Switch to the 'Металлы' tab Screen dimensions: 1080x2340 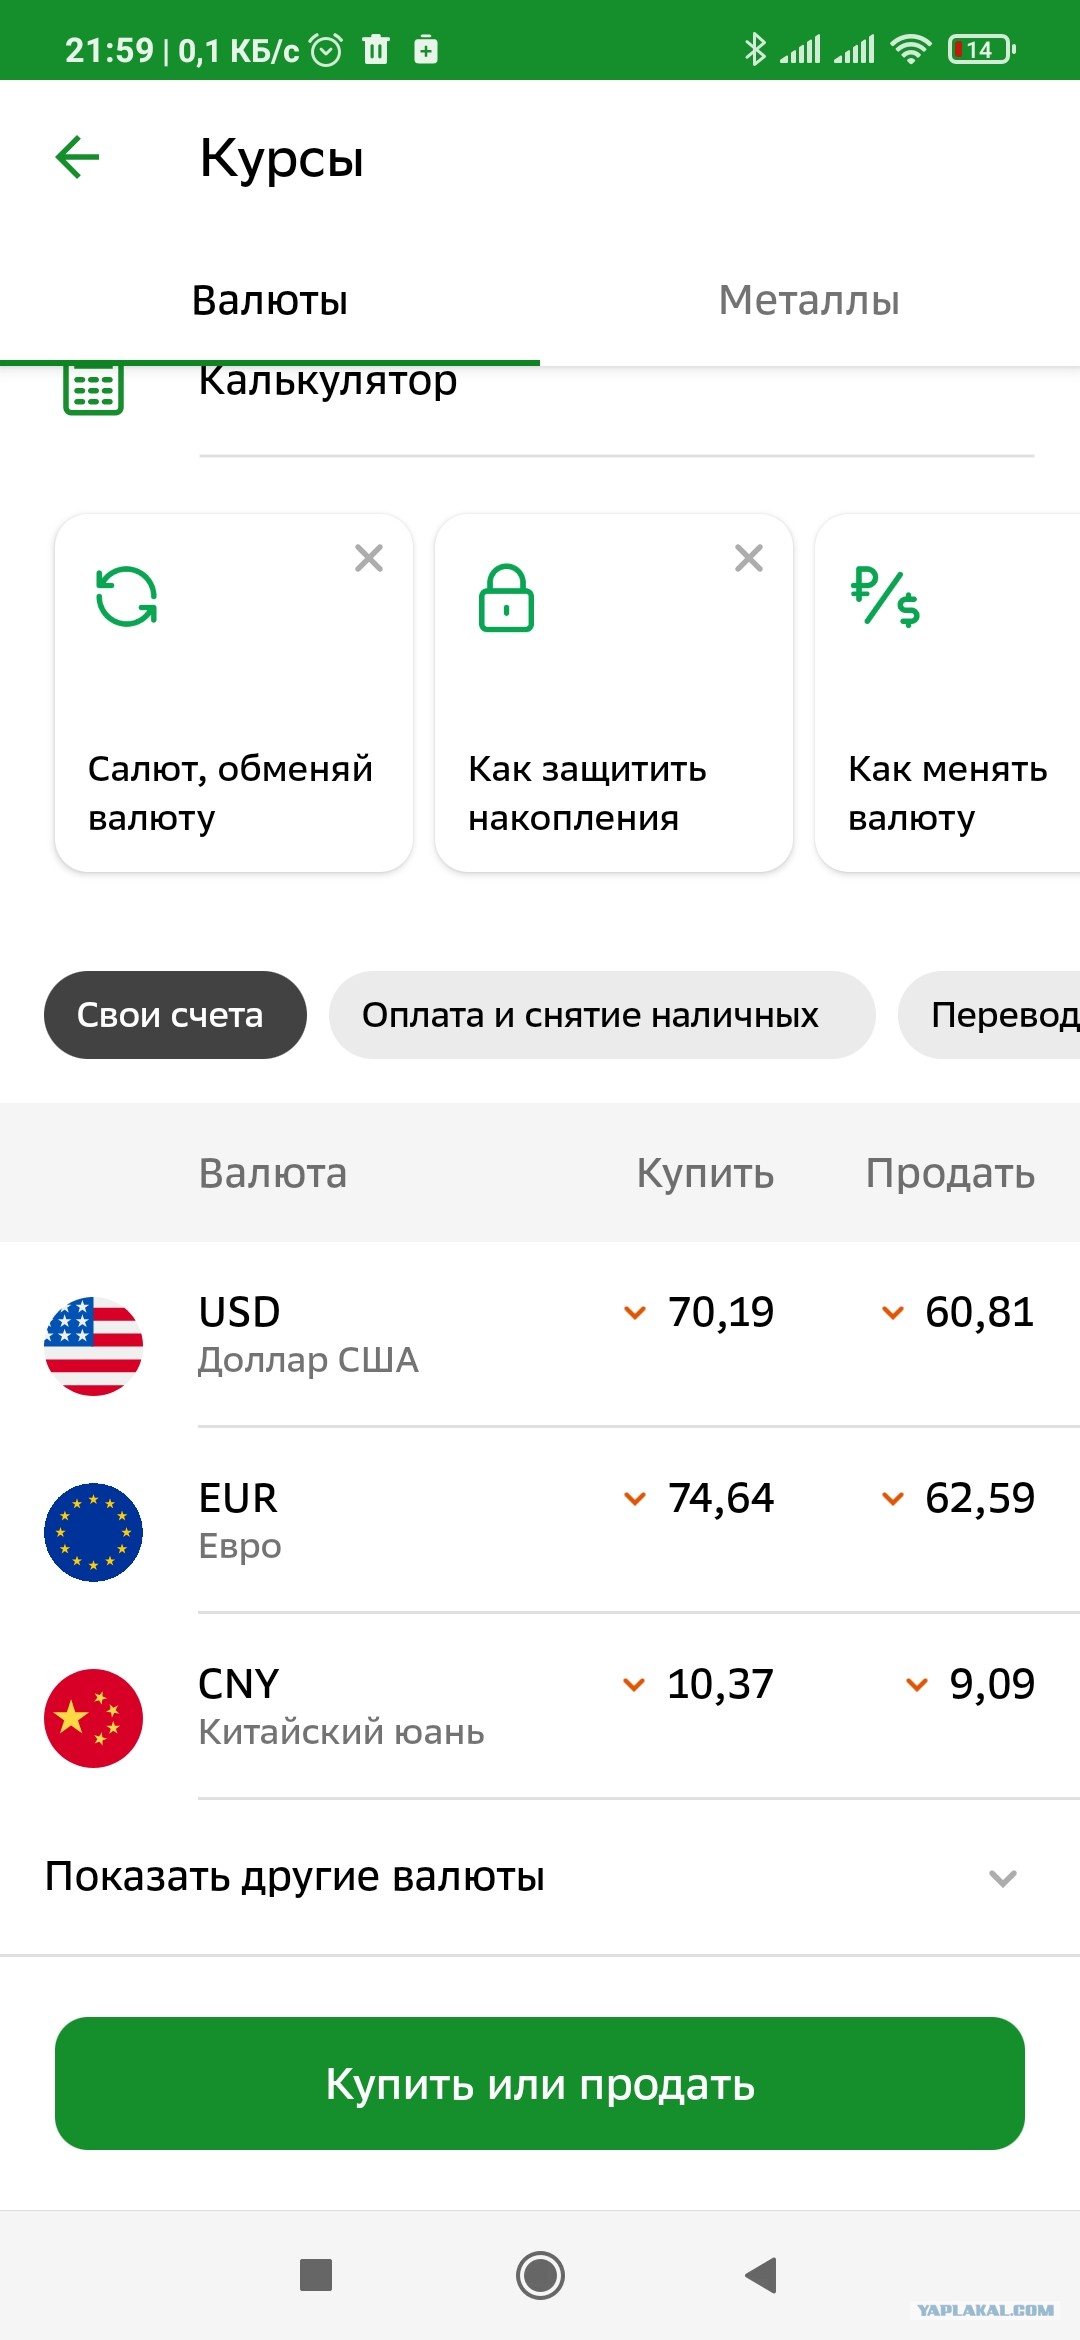(x=810, y=300)
